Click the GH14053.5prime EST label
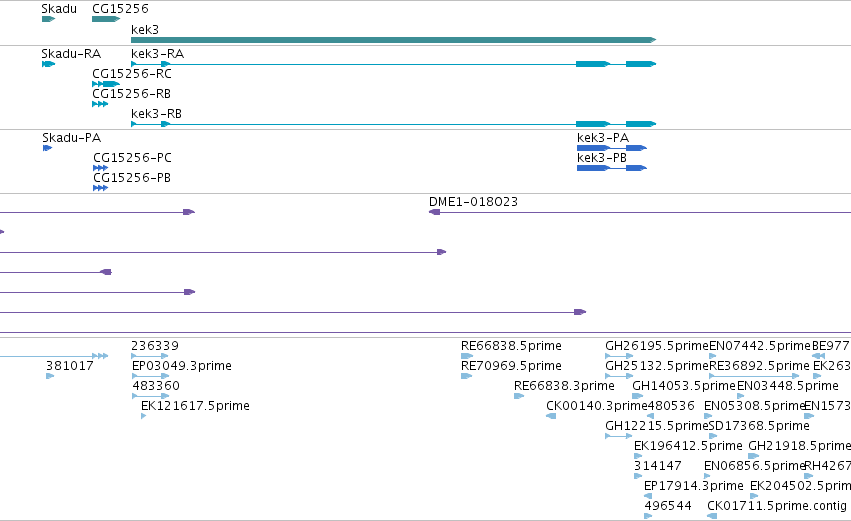This screenshot has height=521, width=851. pos(684,386)
